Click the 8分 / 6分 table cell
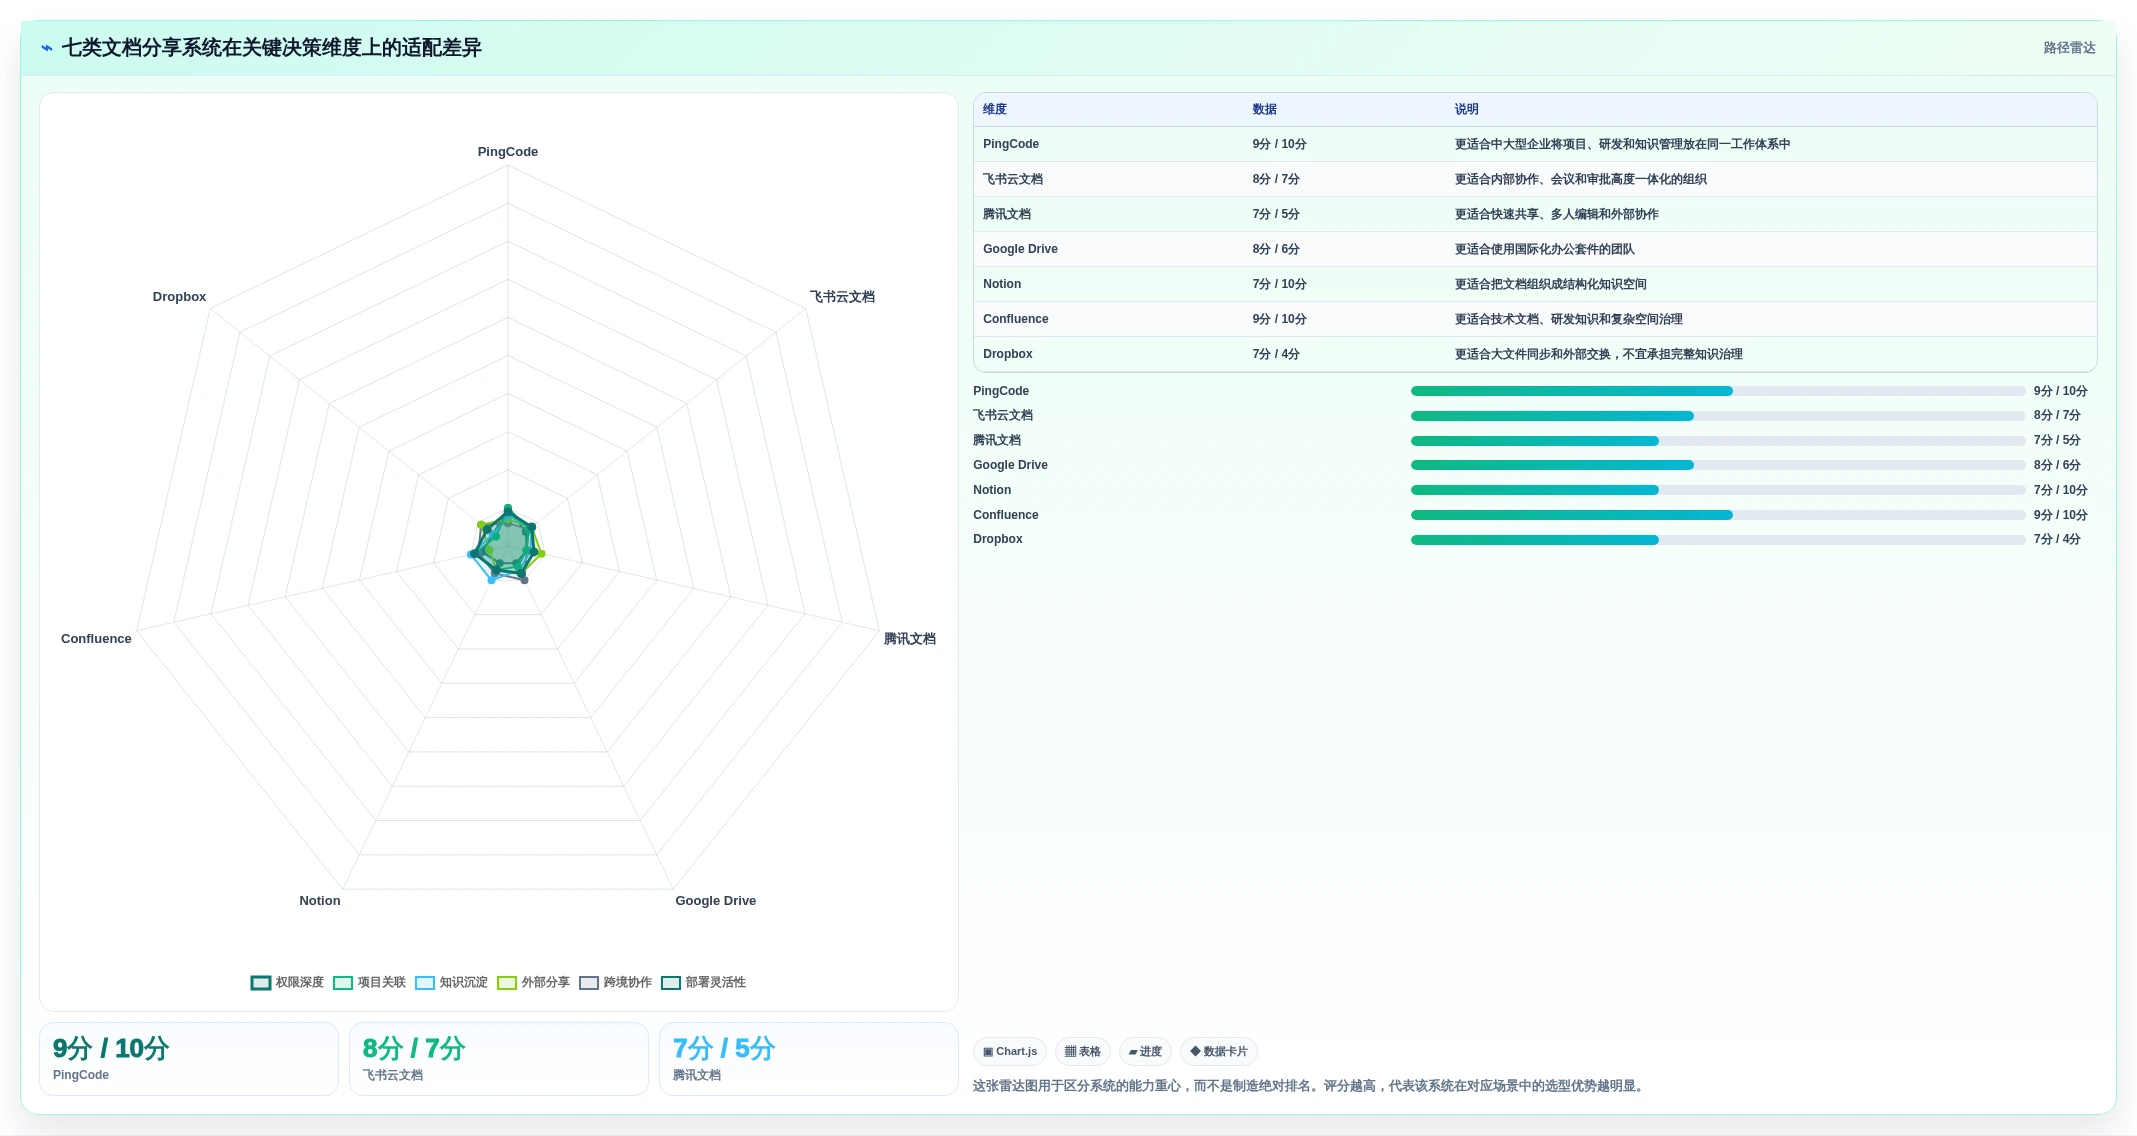The height and width of the screenshot is (1136, 2137). tap(1276, 249)
